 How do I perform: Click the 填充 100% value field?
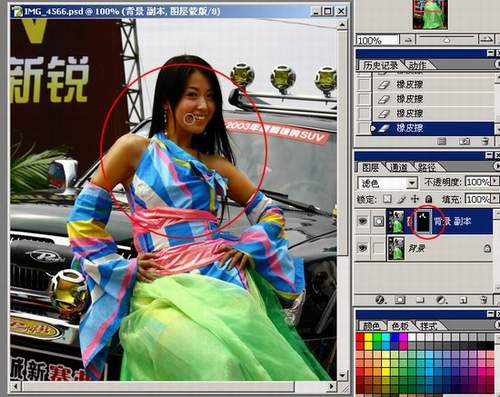tap(478, 199)
